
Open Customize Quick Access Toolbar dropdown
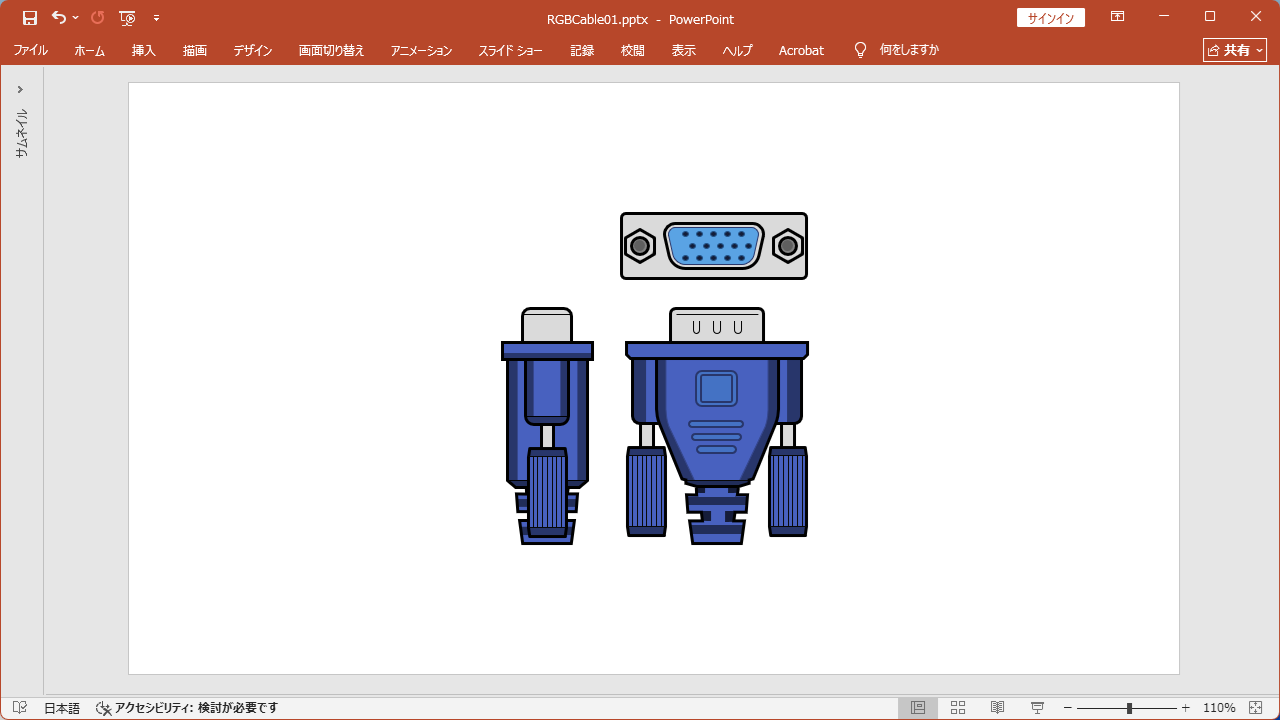click(156, 18)
